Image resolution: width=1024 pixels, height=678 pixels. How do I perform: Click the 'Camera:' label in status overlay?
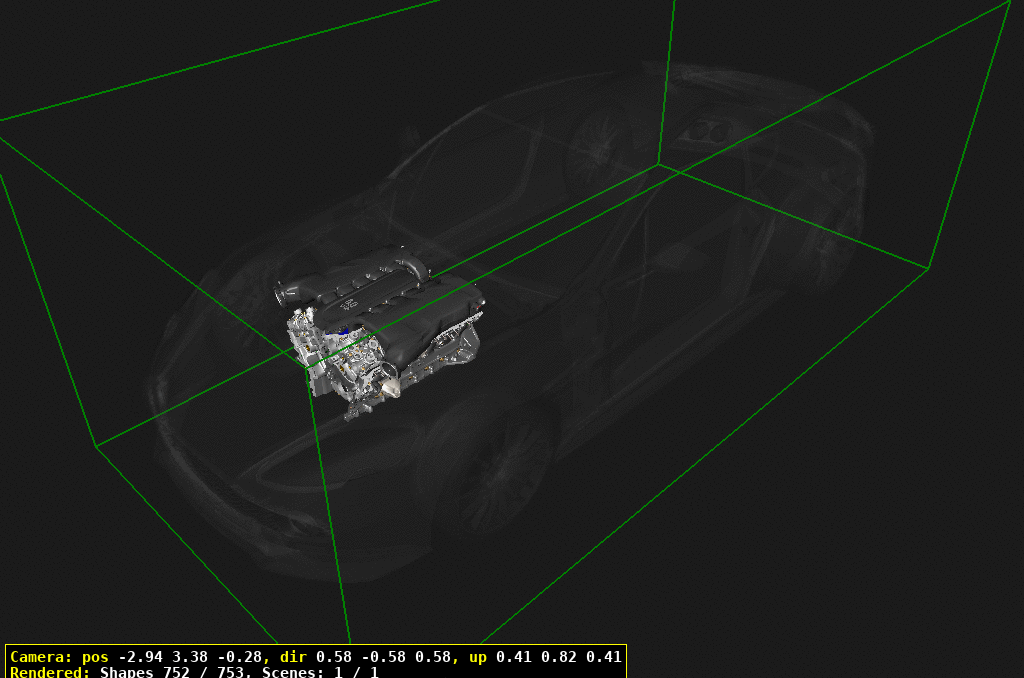41,657
